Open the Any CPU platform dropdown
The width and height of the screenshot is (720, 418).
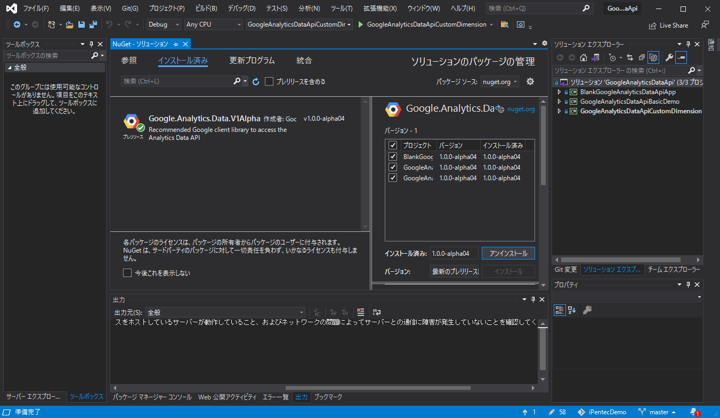coord(213,24)
